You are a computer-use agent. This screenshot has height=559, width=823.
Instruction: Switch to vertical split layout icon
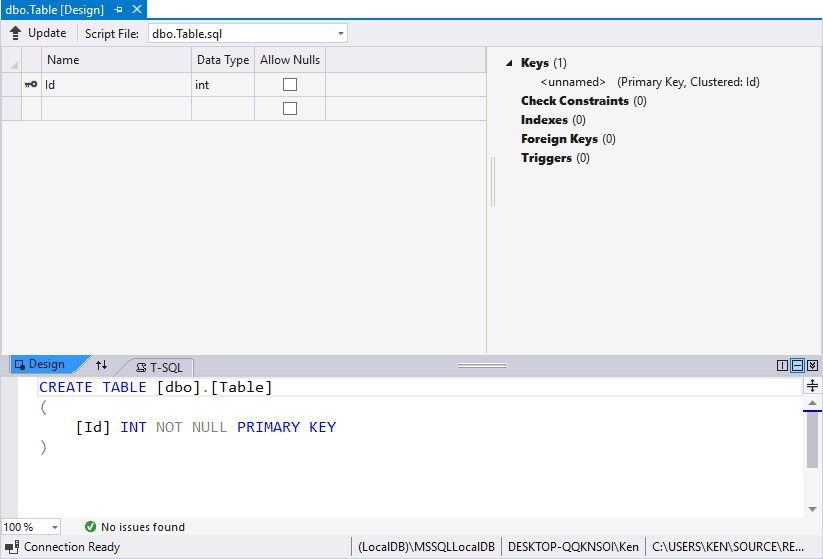point(782,365)
